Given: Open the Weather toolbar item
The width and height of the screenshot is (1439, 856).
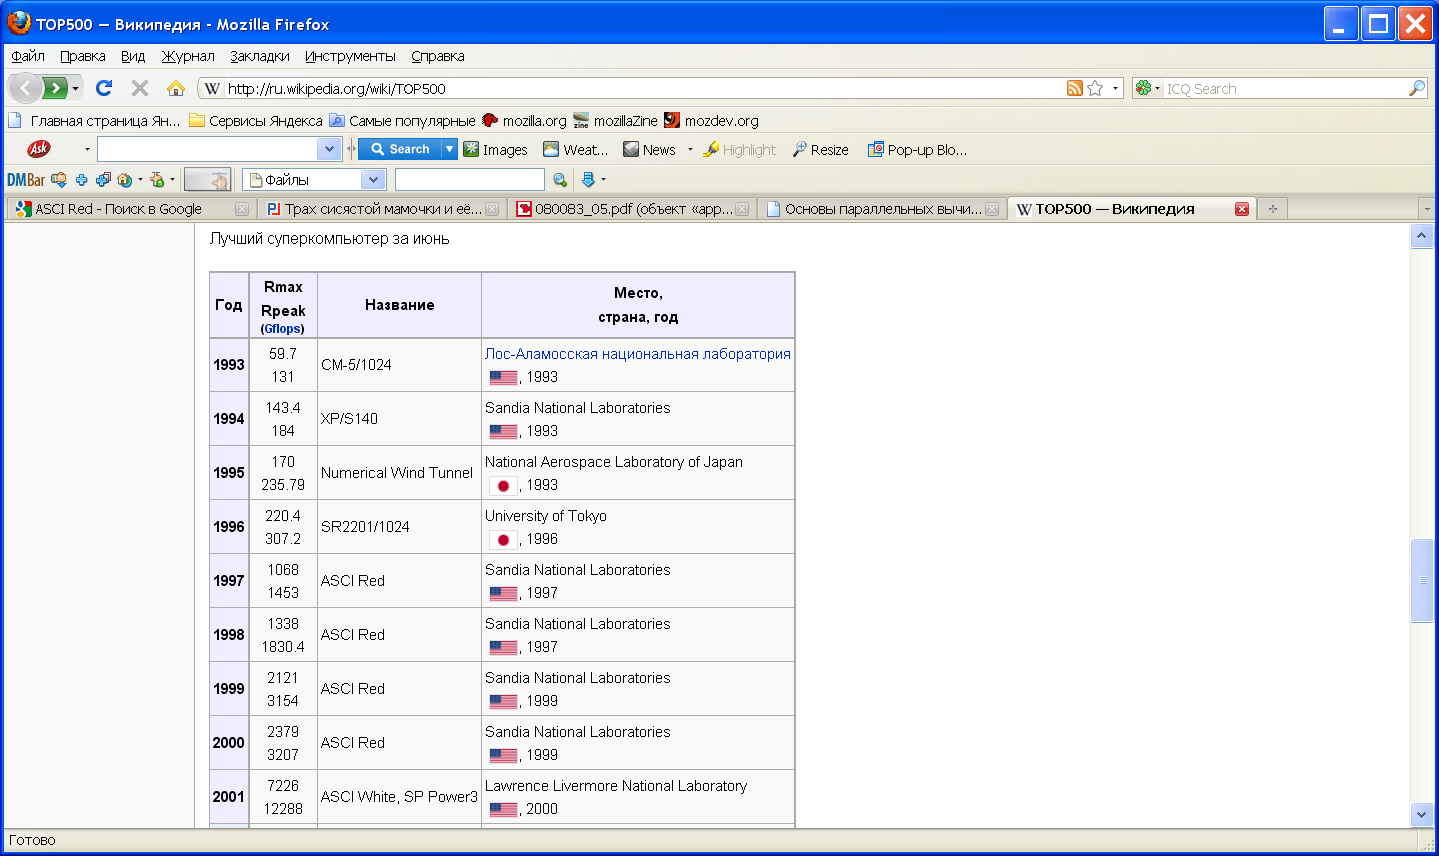Looking at the screenshot, I should coord(576,149).
